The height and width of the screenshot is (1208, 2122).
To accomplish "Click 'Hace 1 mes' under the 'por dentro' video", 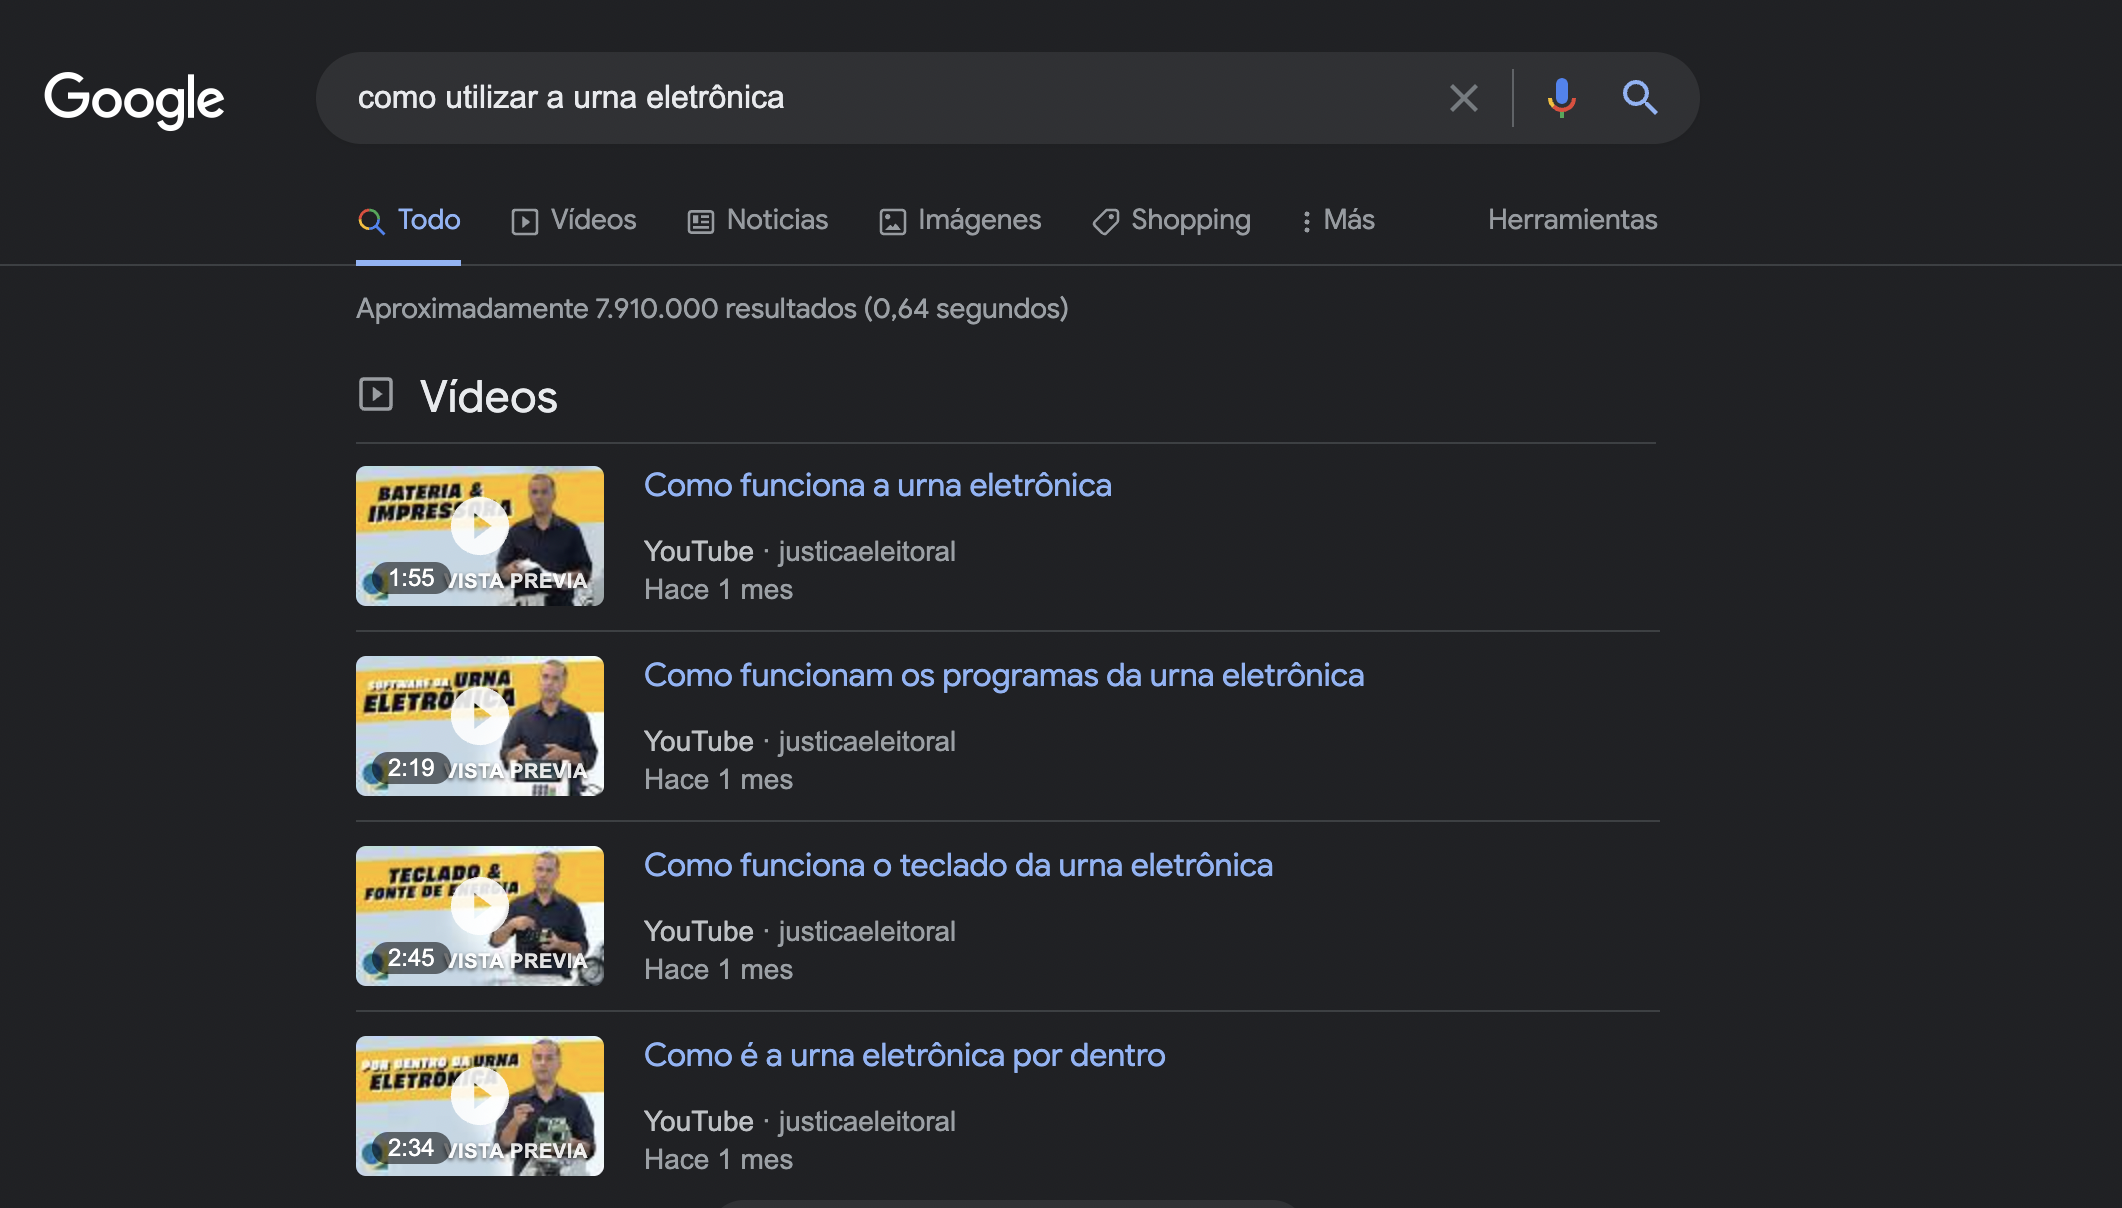I will [718, 1160].
